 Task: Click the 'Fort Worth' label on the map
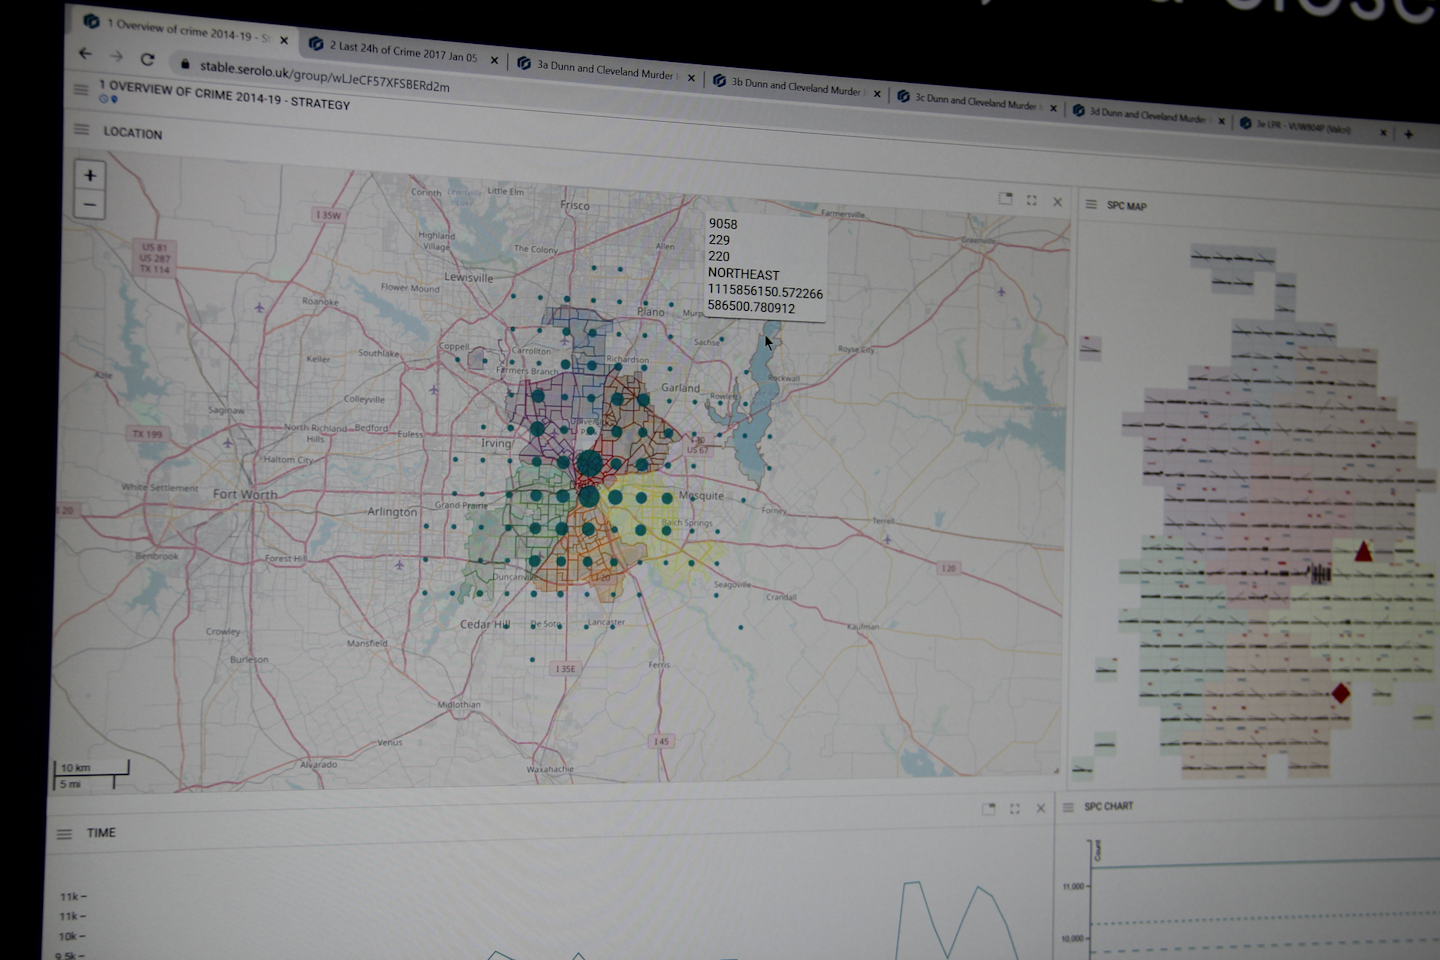pos(245,494)
